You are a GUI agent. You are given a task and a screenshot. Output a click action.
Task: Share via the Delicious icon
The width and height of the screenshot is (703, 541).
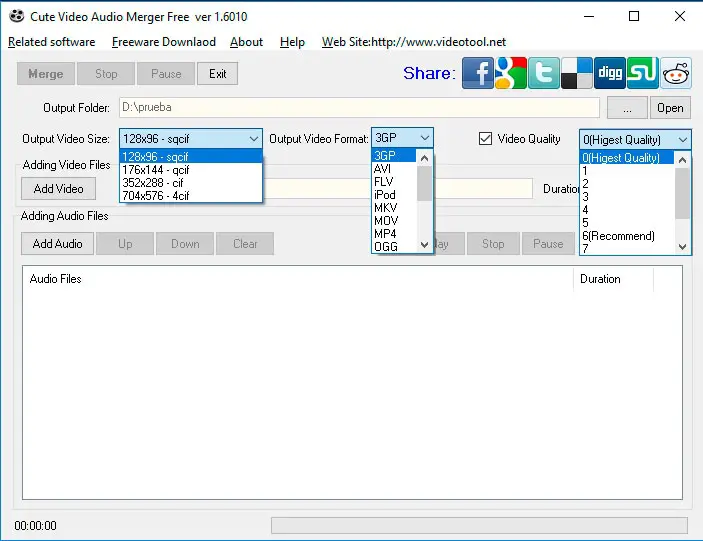577,73
